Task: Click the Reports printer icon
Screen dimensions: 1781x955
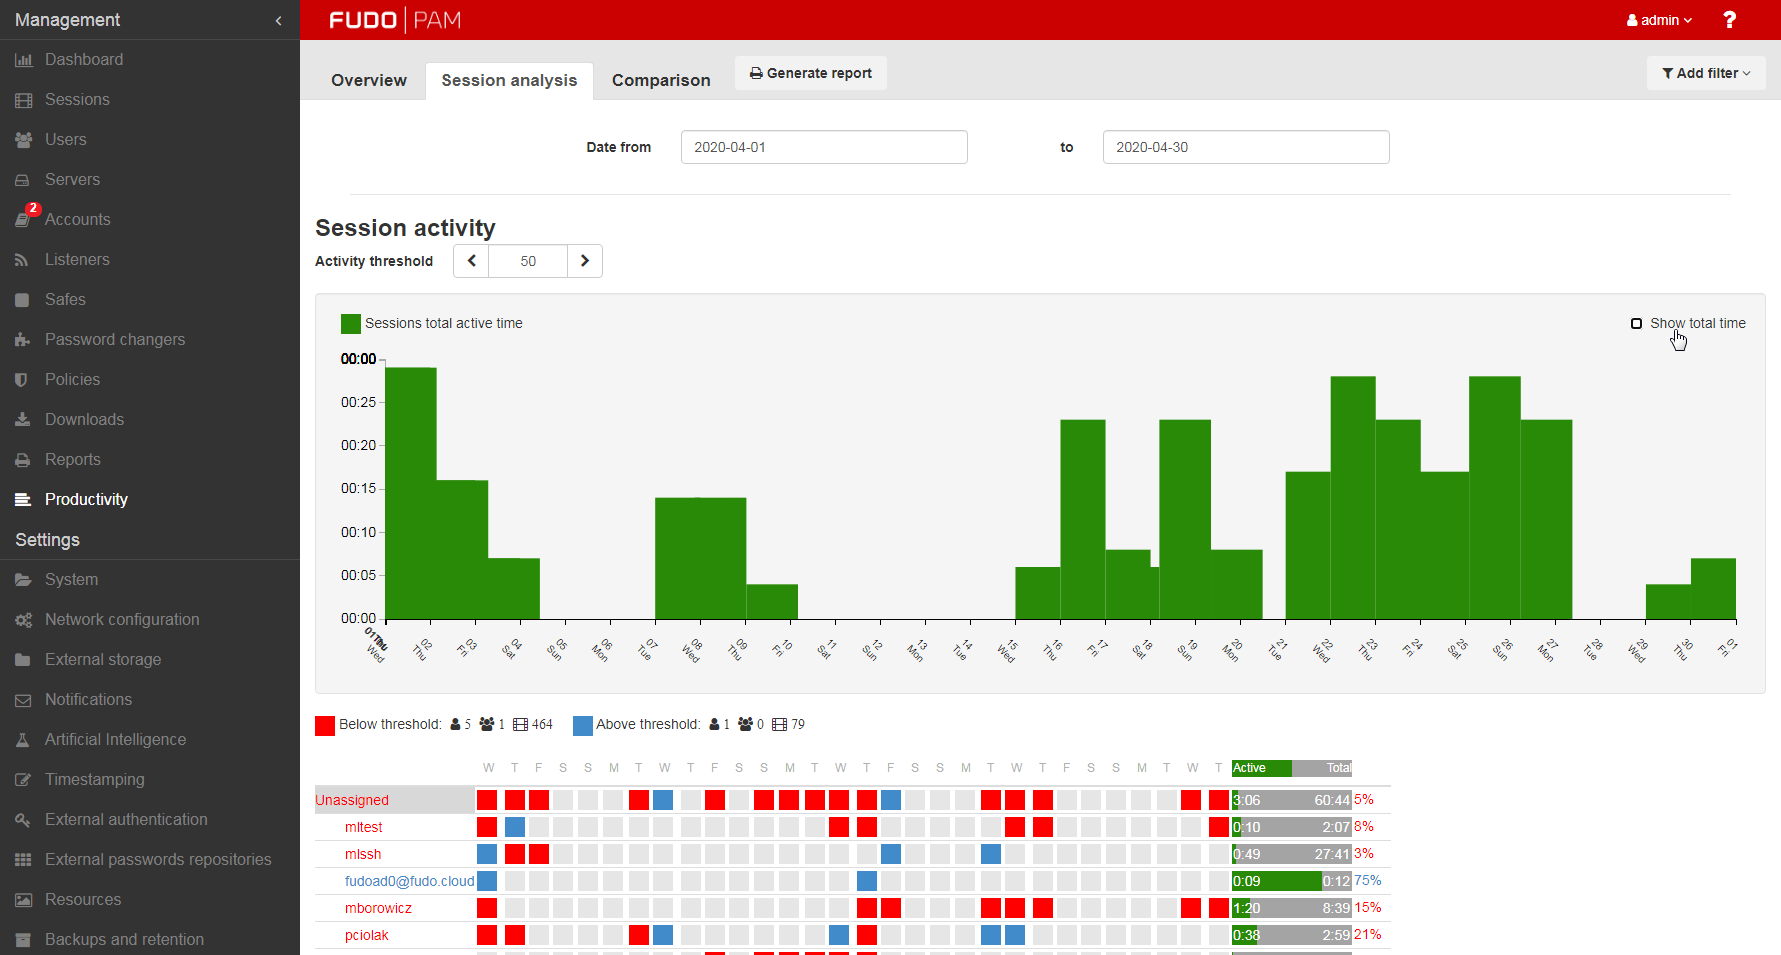Action: click(x=23, y=460)
